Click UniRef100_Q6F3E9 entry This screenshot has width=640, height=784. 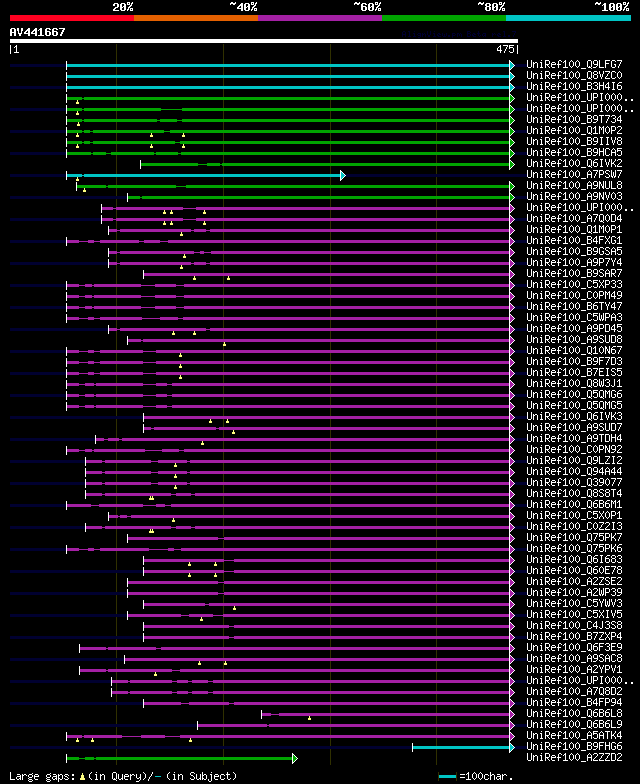click(x=574, y=648)
